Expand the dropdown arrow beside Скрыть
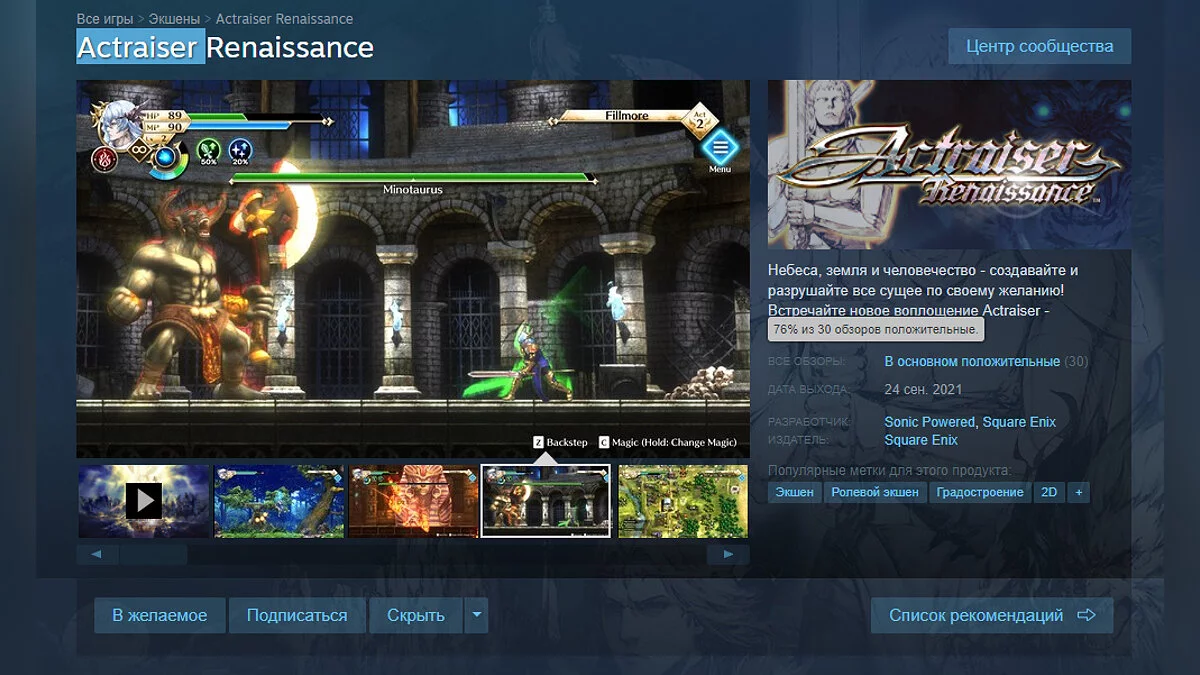The width and height of the screenshot is (1200, 675). (x=476, y=615)
